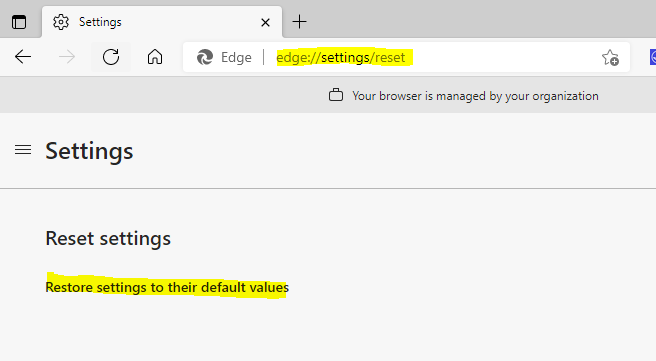Click Restore settings to their default values
The width and height of the screenshot is (656, 361).
167,287
